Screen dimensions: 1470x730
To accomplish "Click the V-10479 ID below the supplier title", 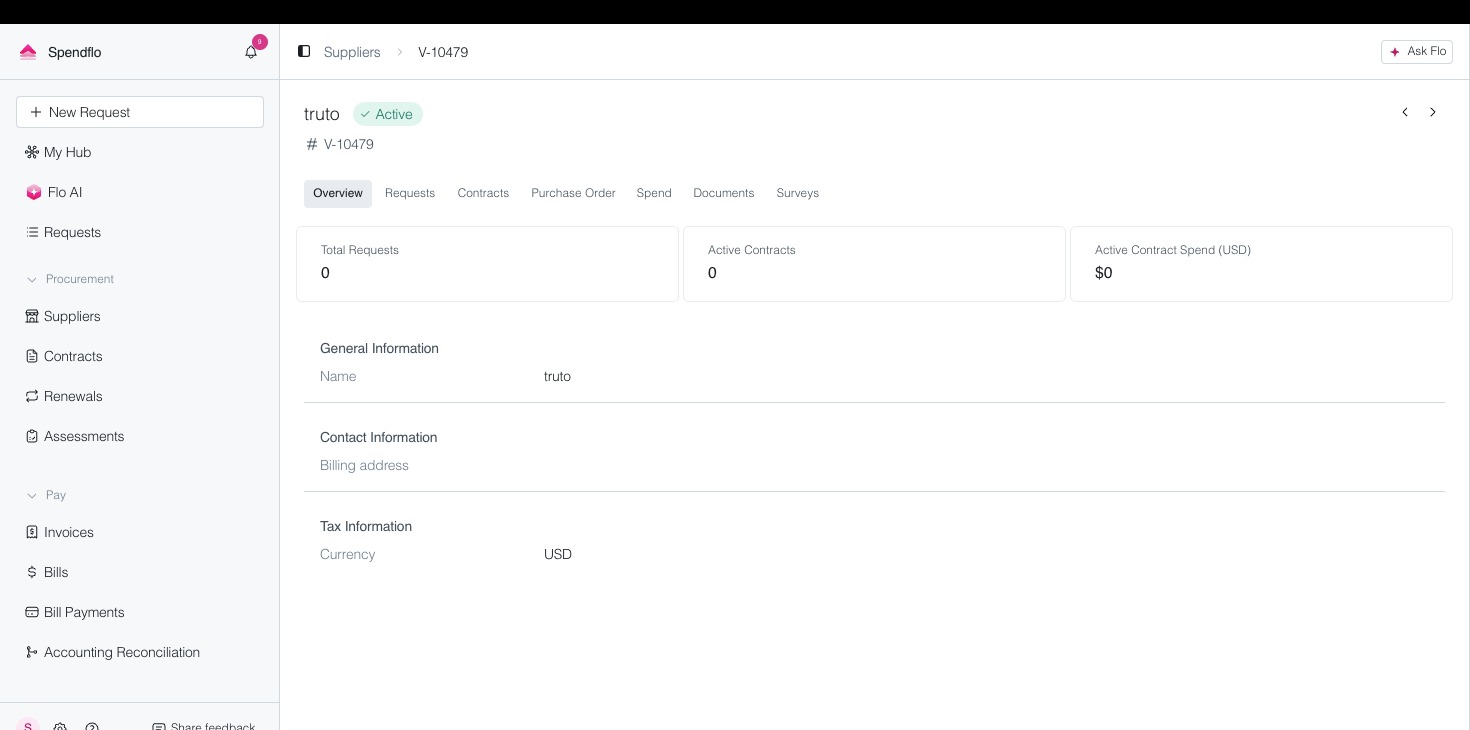I will pos(349,144).
